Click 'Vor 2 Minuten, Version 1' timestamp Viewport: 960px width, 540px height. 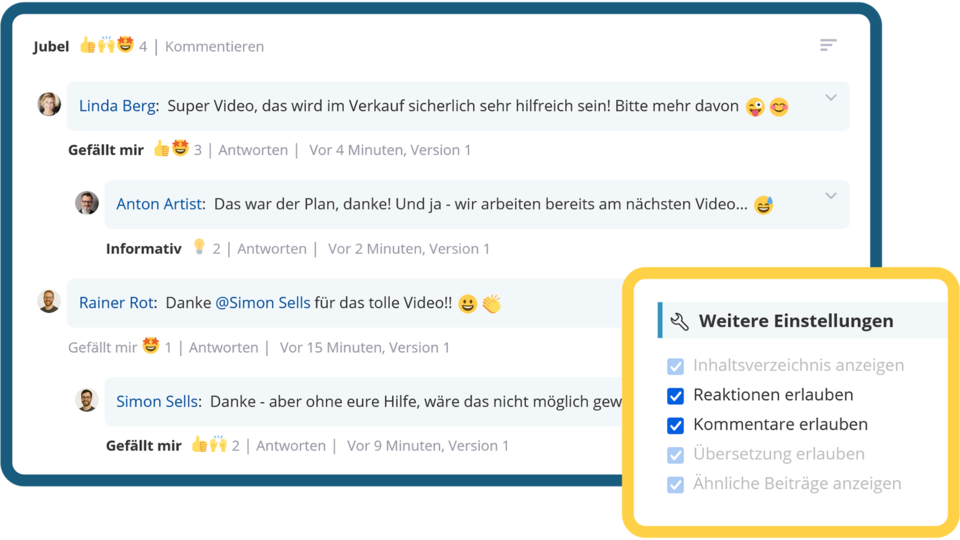409,249
